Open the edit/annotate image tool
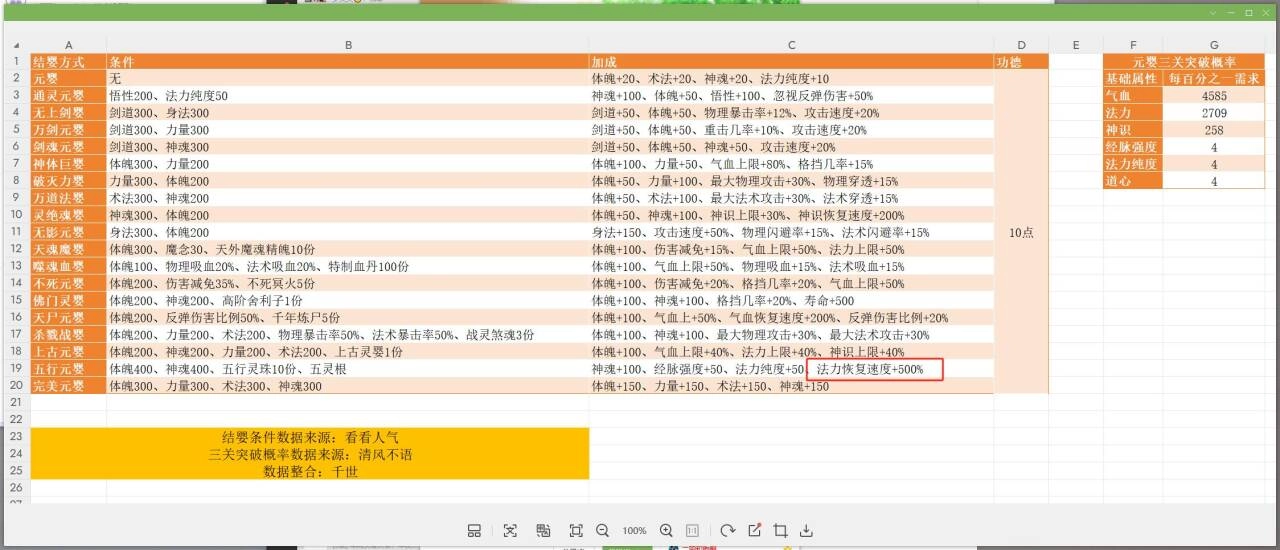The height and width of the screenshot is (550, 1280). (755, 531)
